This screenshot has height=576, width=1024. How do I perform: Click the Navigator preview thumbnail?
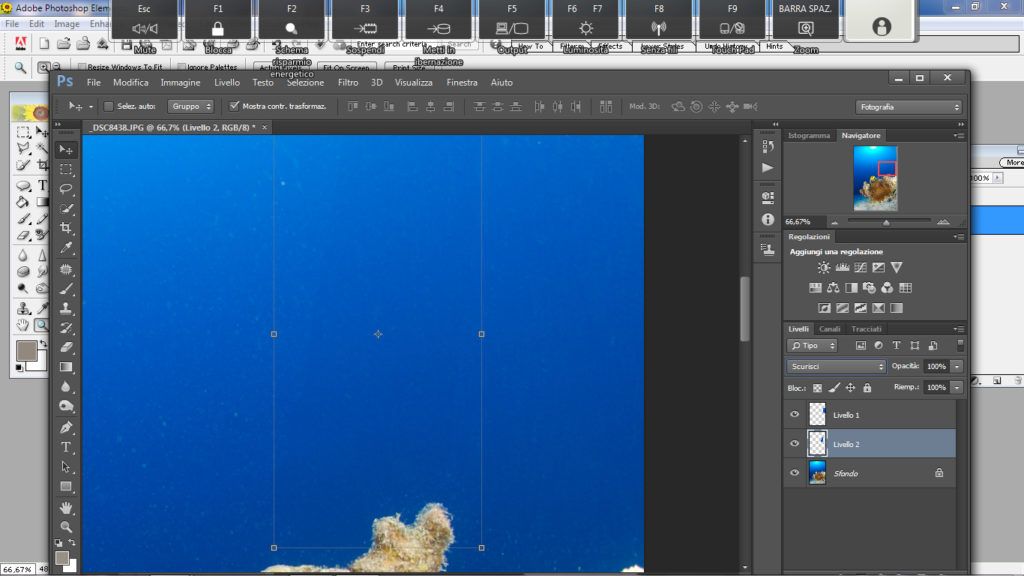(875, 178)
